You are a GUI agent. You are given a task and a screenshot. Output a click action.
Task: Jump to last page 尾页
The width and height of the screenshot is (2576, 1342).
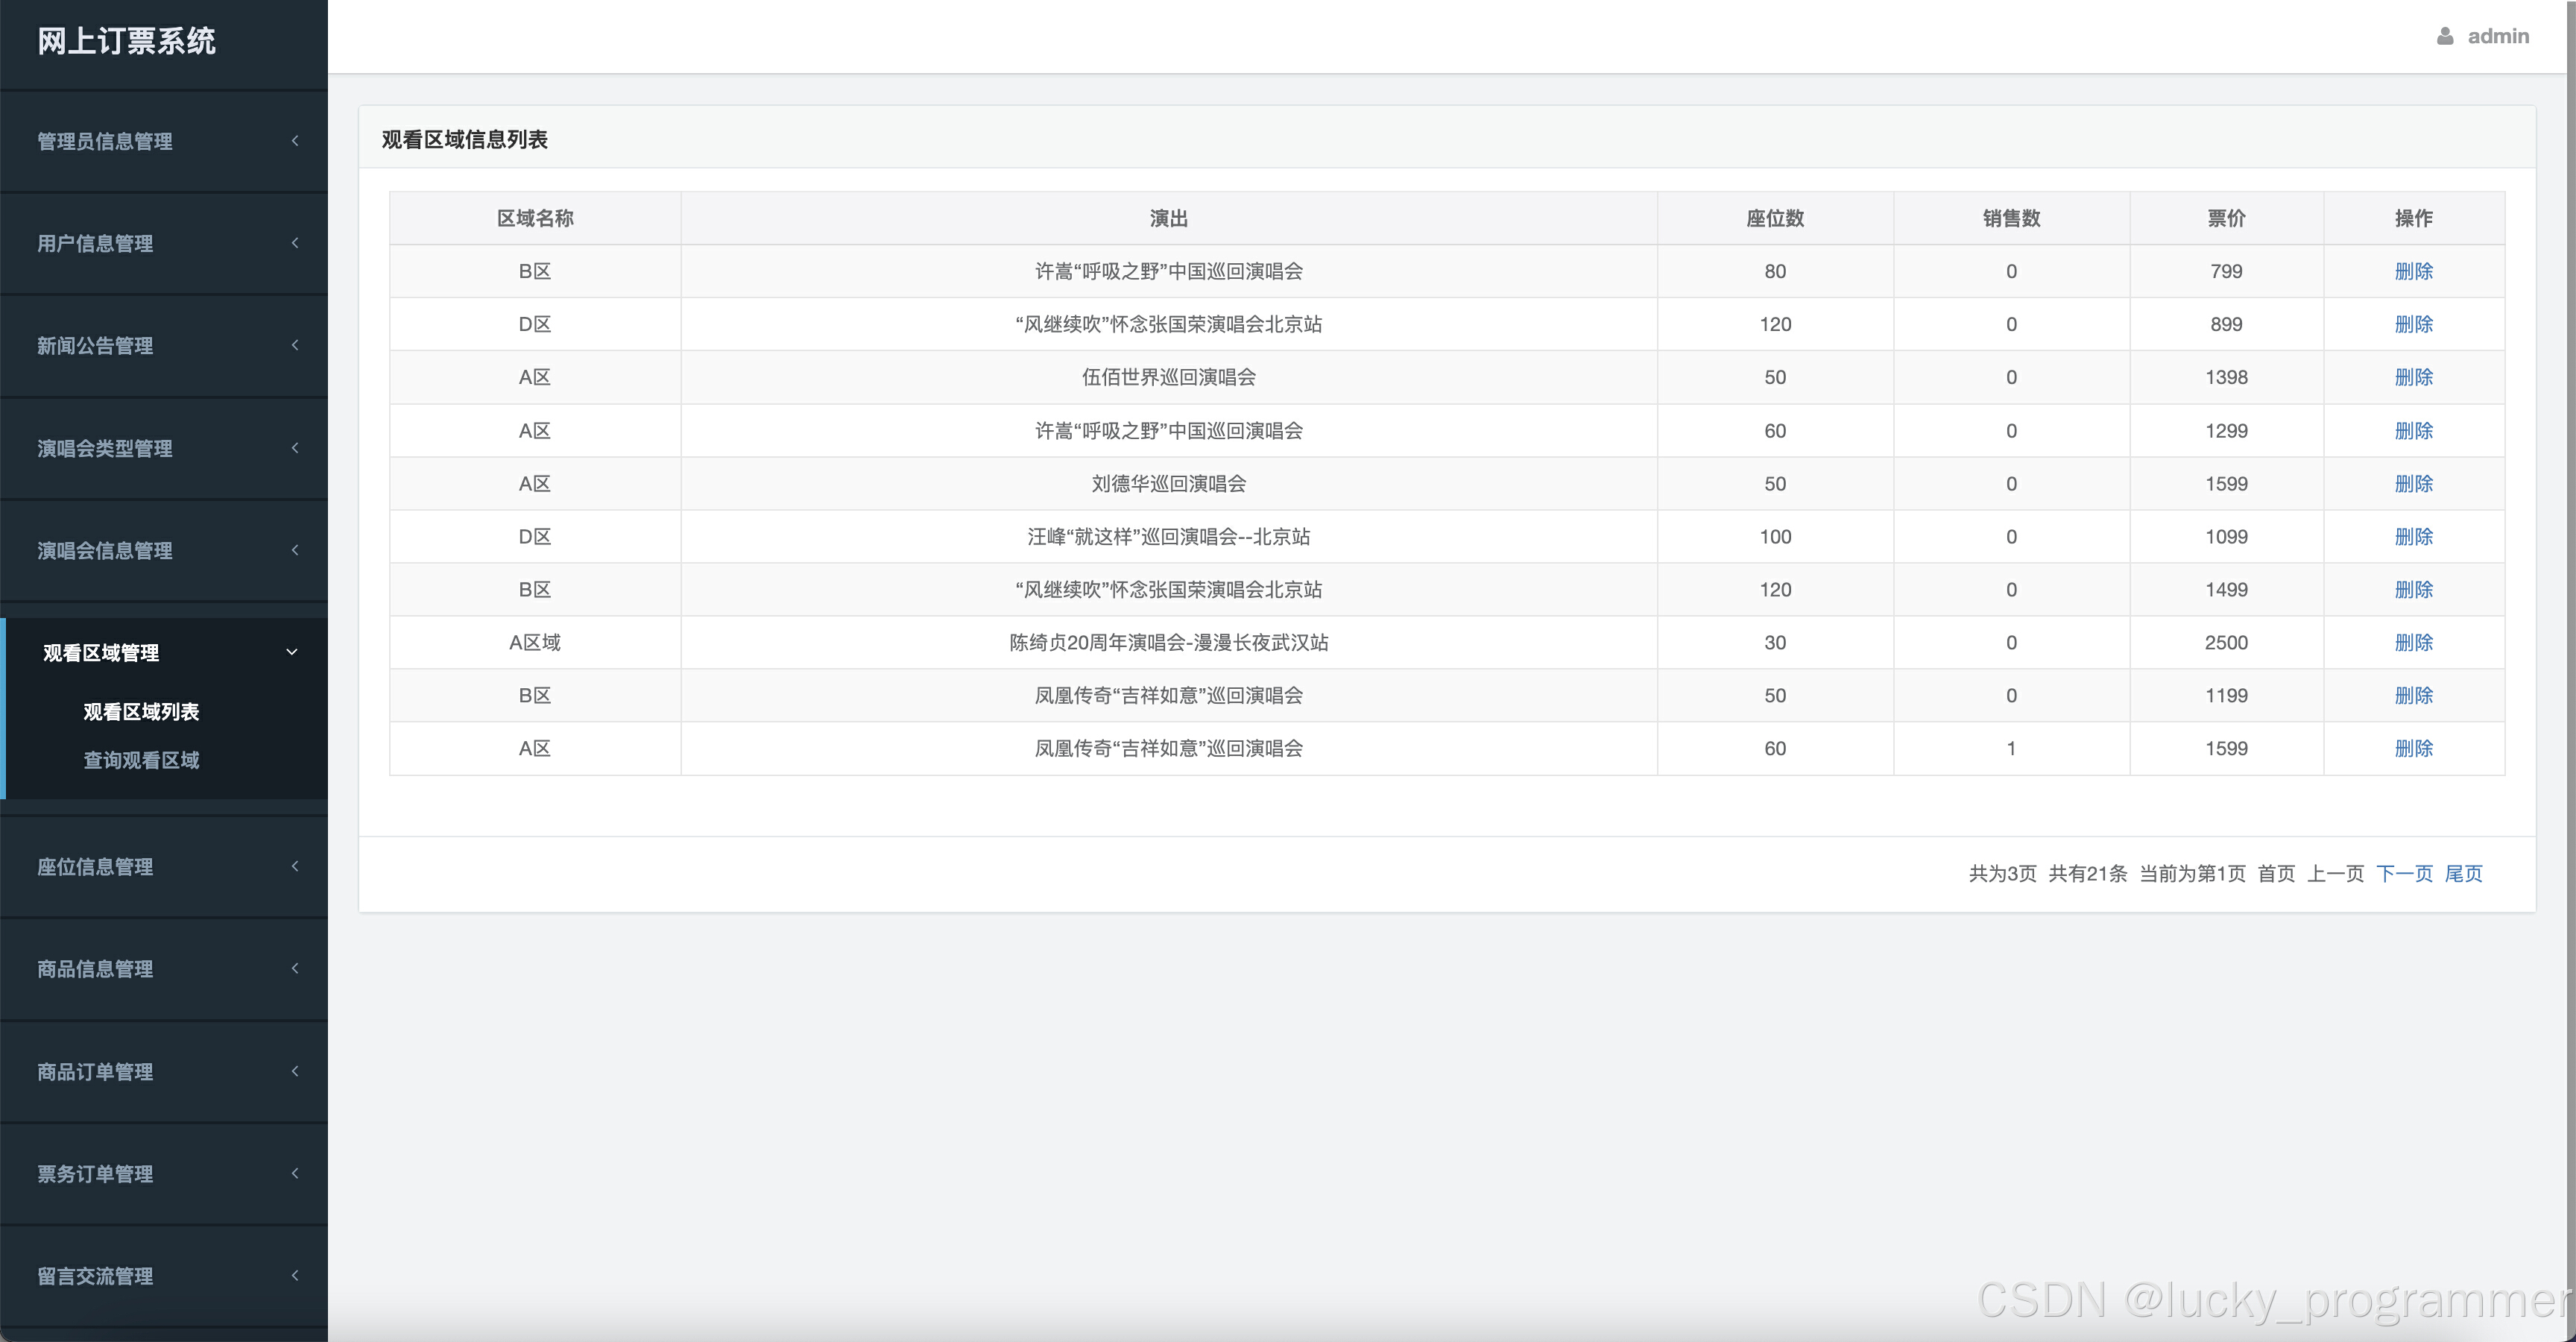point(2463,873)
